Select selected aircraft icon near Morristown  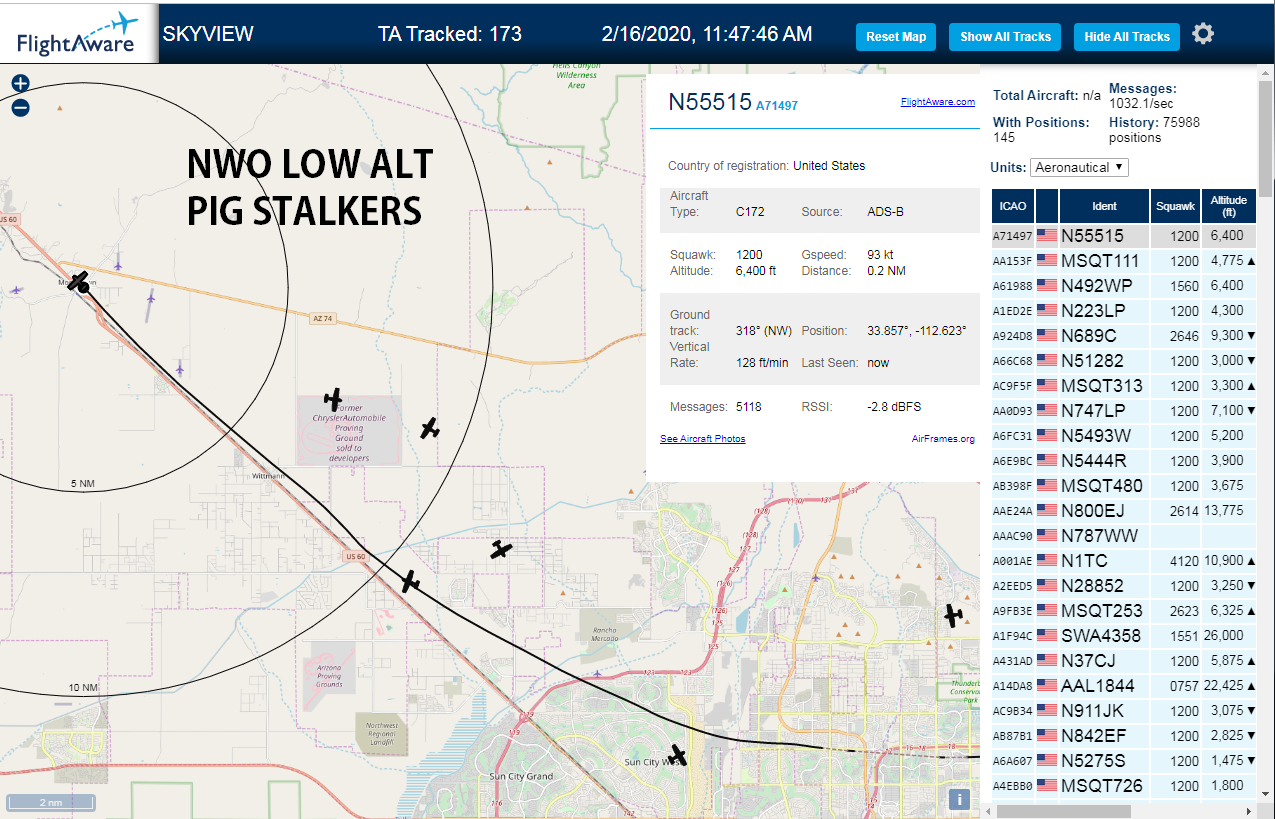(79, 282)
